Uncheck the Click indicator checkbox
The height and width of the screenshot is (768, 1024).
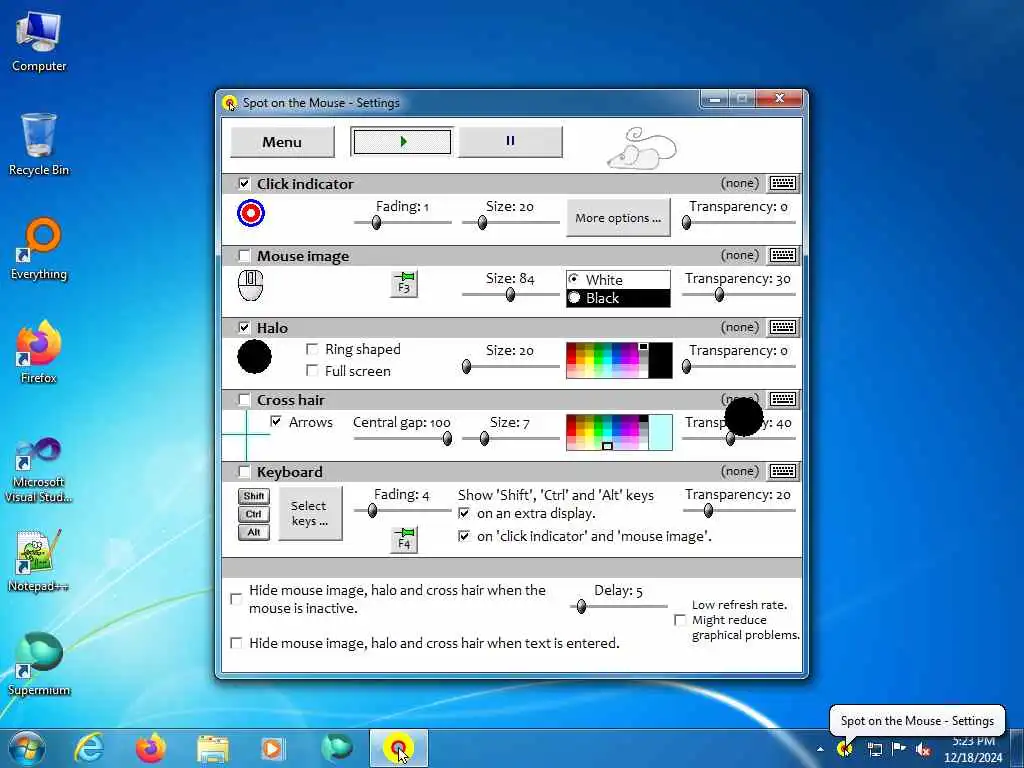point(244,184)
